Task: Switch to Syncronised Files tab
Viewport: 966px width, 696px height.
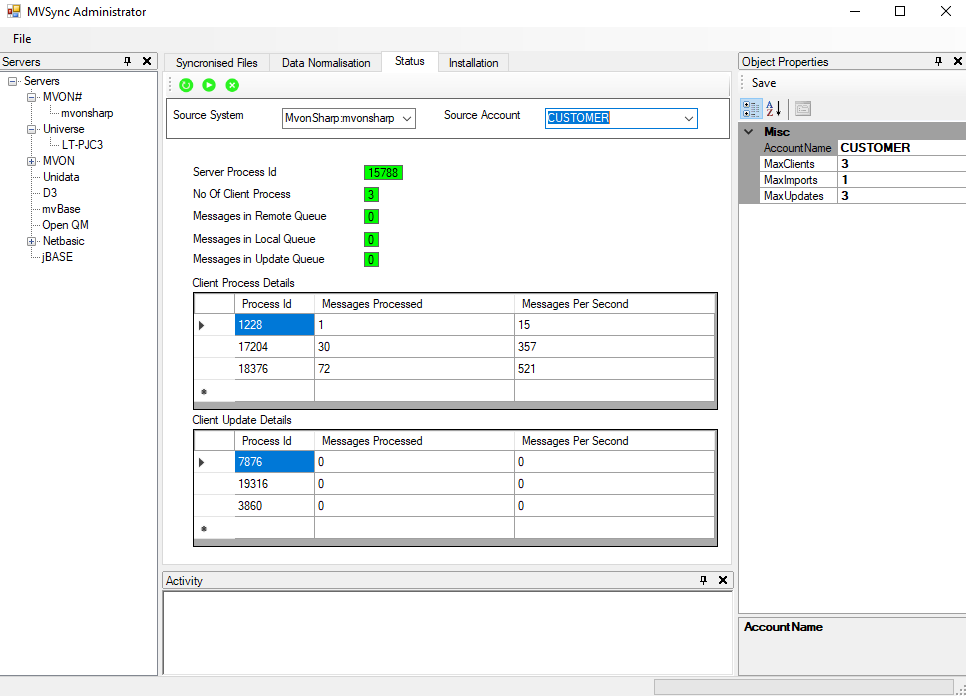Action: click(x=217, y=63)
